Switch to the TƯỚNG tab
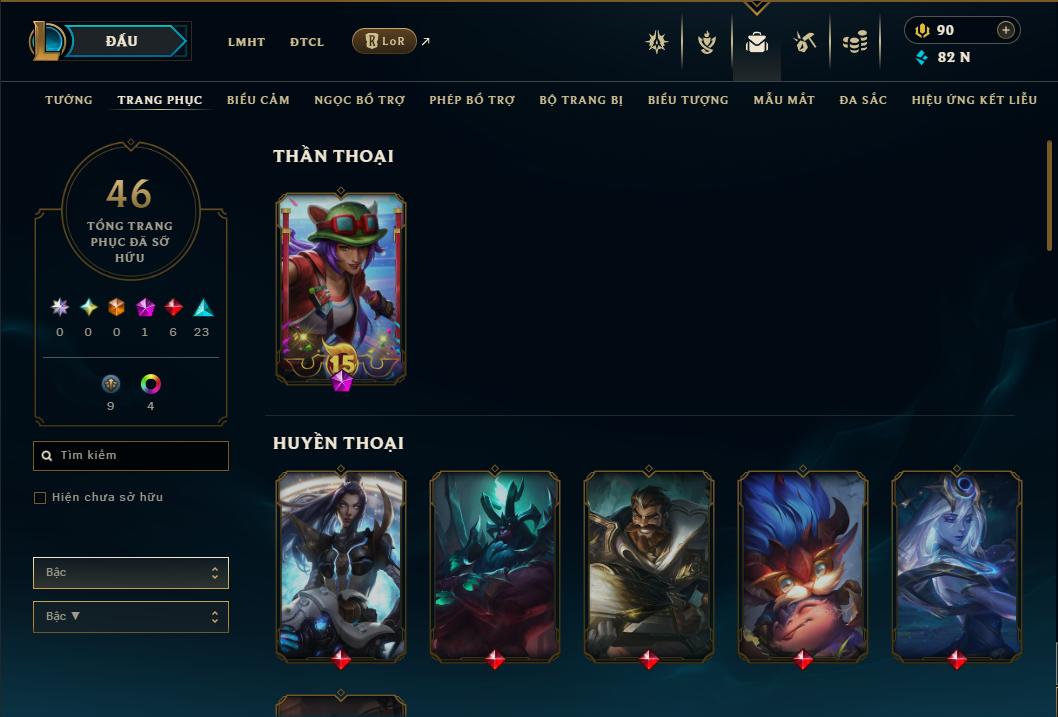The width and height of the screenshot is (1058, 717). pos(69,100)
